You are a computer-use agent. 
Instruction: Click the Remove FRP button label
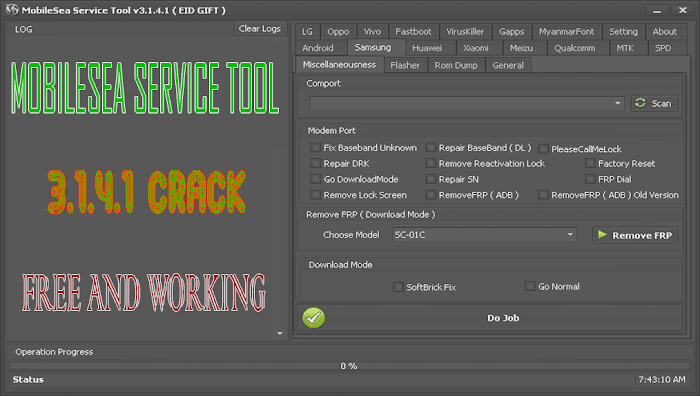pyautogui.click(x=642, y=235)
